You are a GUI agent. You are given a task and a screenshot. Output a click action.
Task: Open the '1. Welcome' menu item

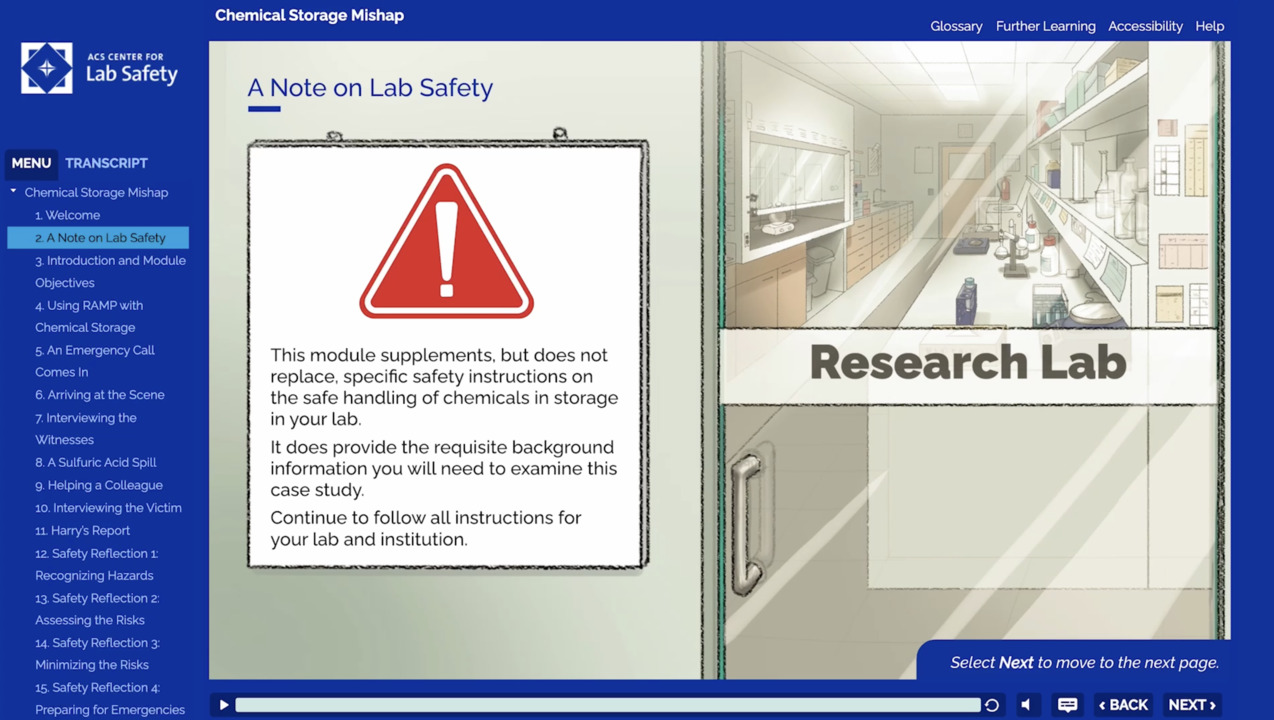(x=67, y=215)
